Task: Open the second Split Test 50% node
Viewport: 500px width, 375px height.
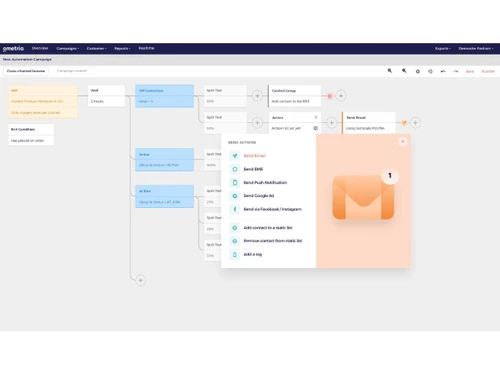Action: point(225,123)
